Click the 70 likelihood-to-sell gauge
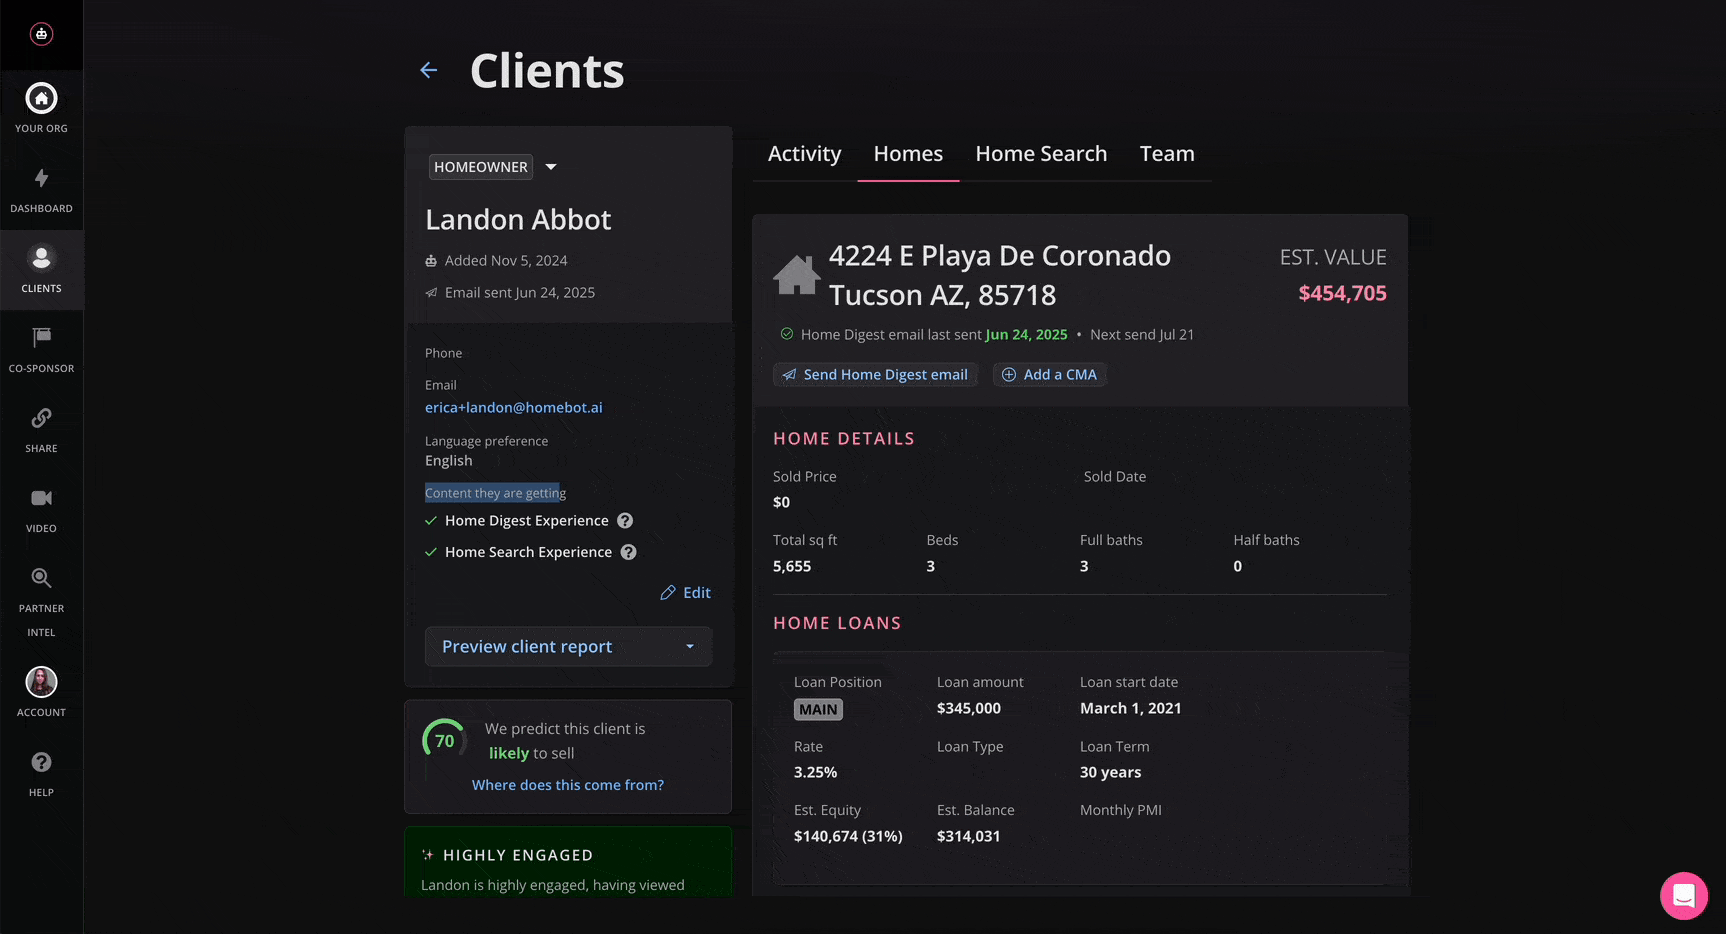 tap(444, 740)
